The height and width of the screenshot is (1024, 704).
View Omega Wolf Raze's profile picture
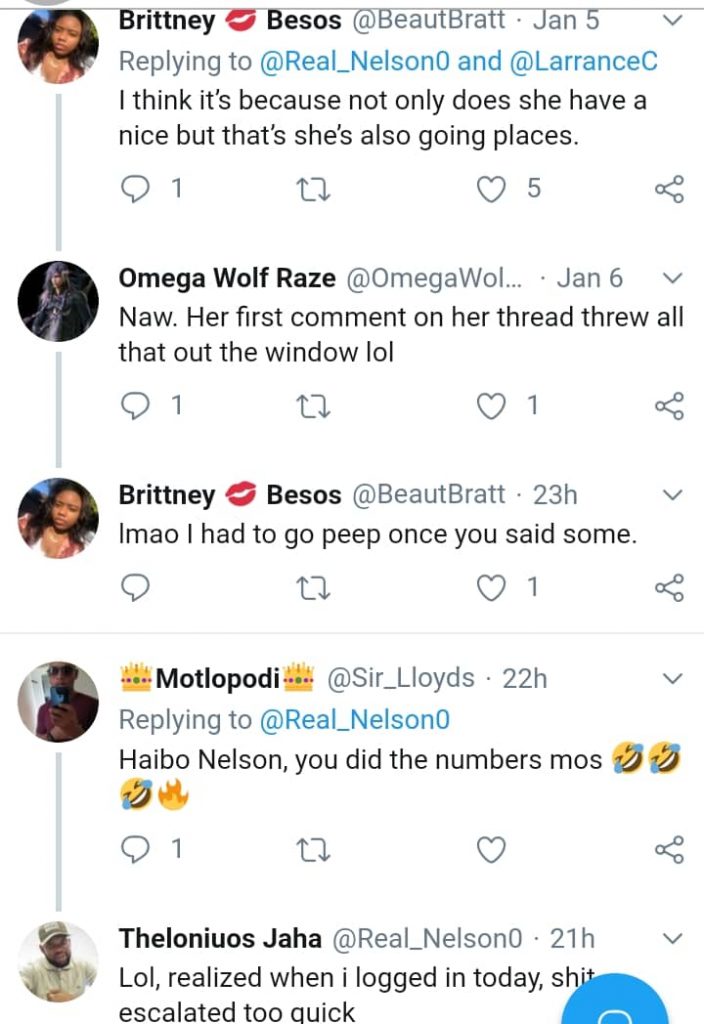[x=58, y=302]
